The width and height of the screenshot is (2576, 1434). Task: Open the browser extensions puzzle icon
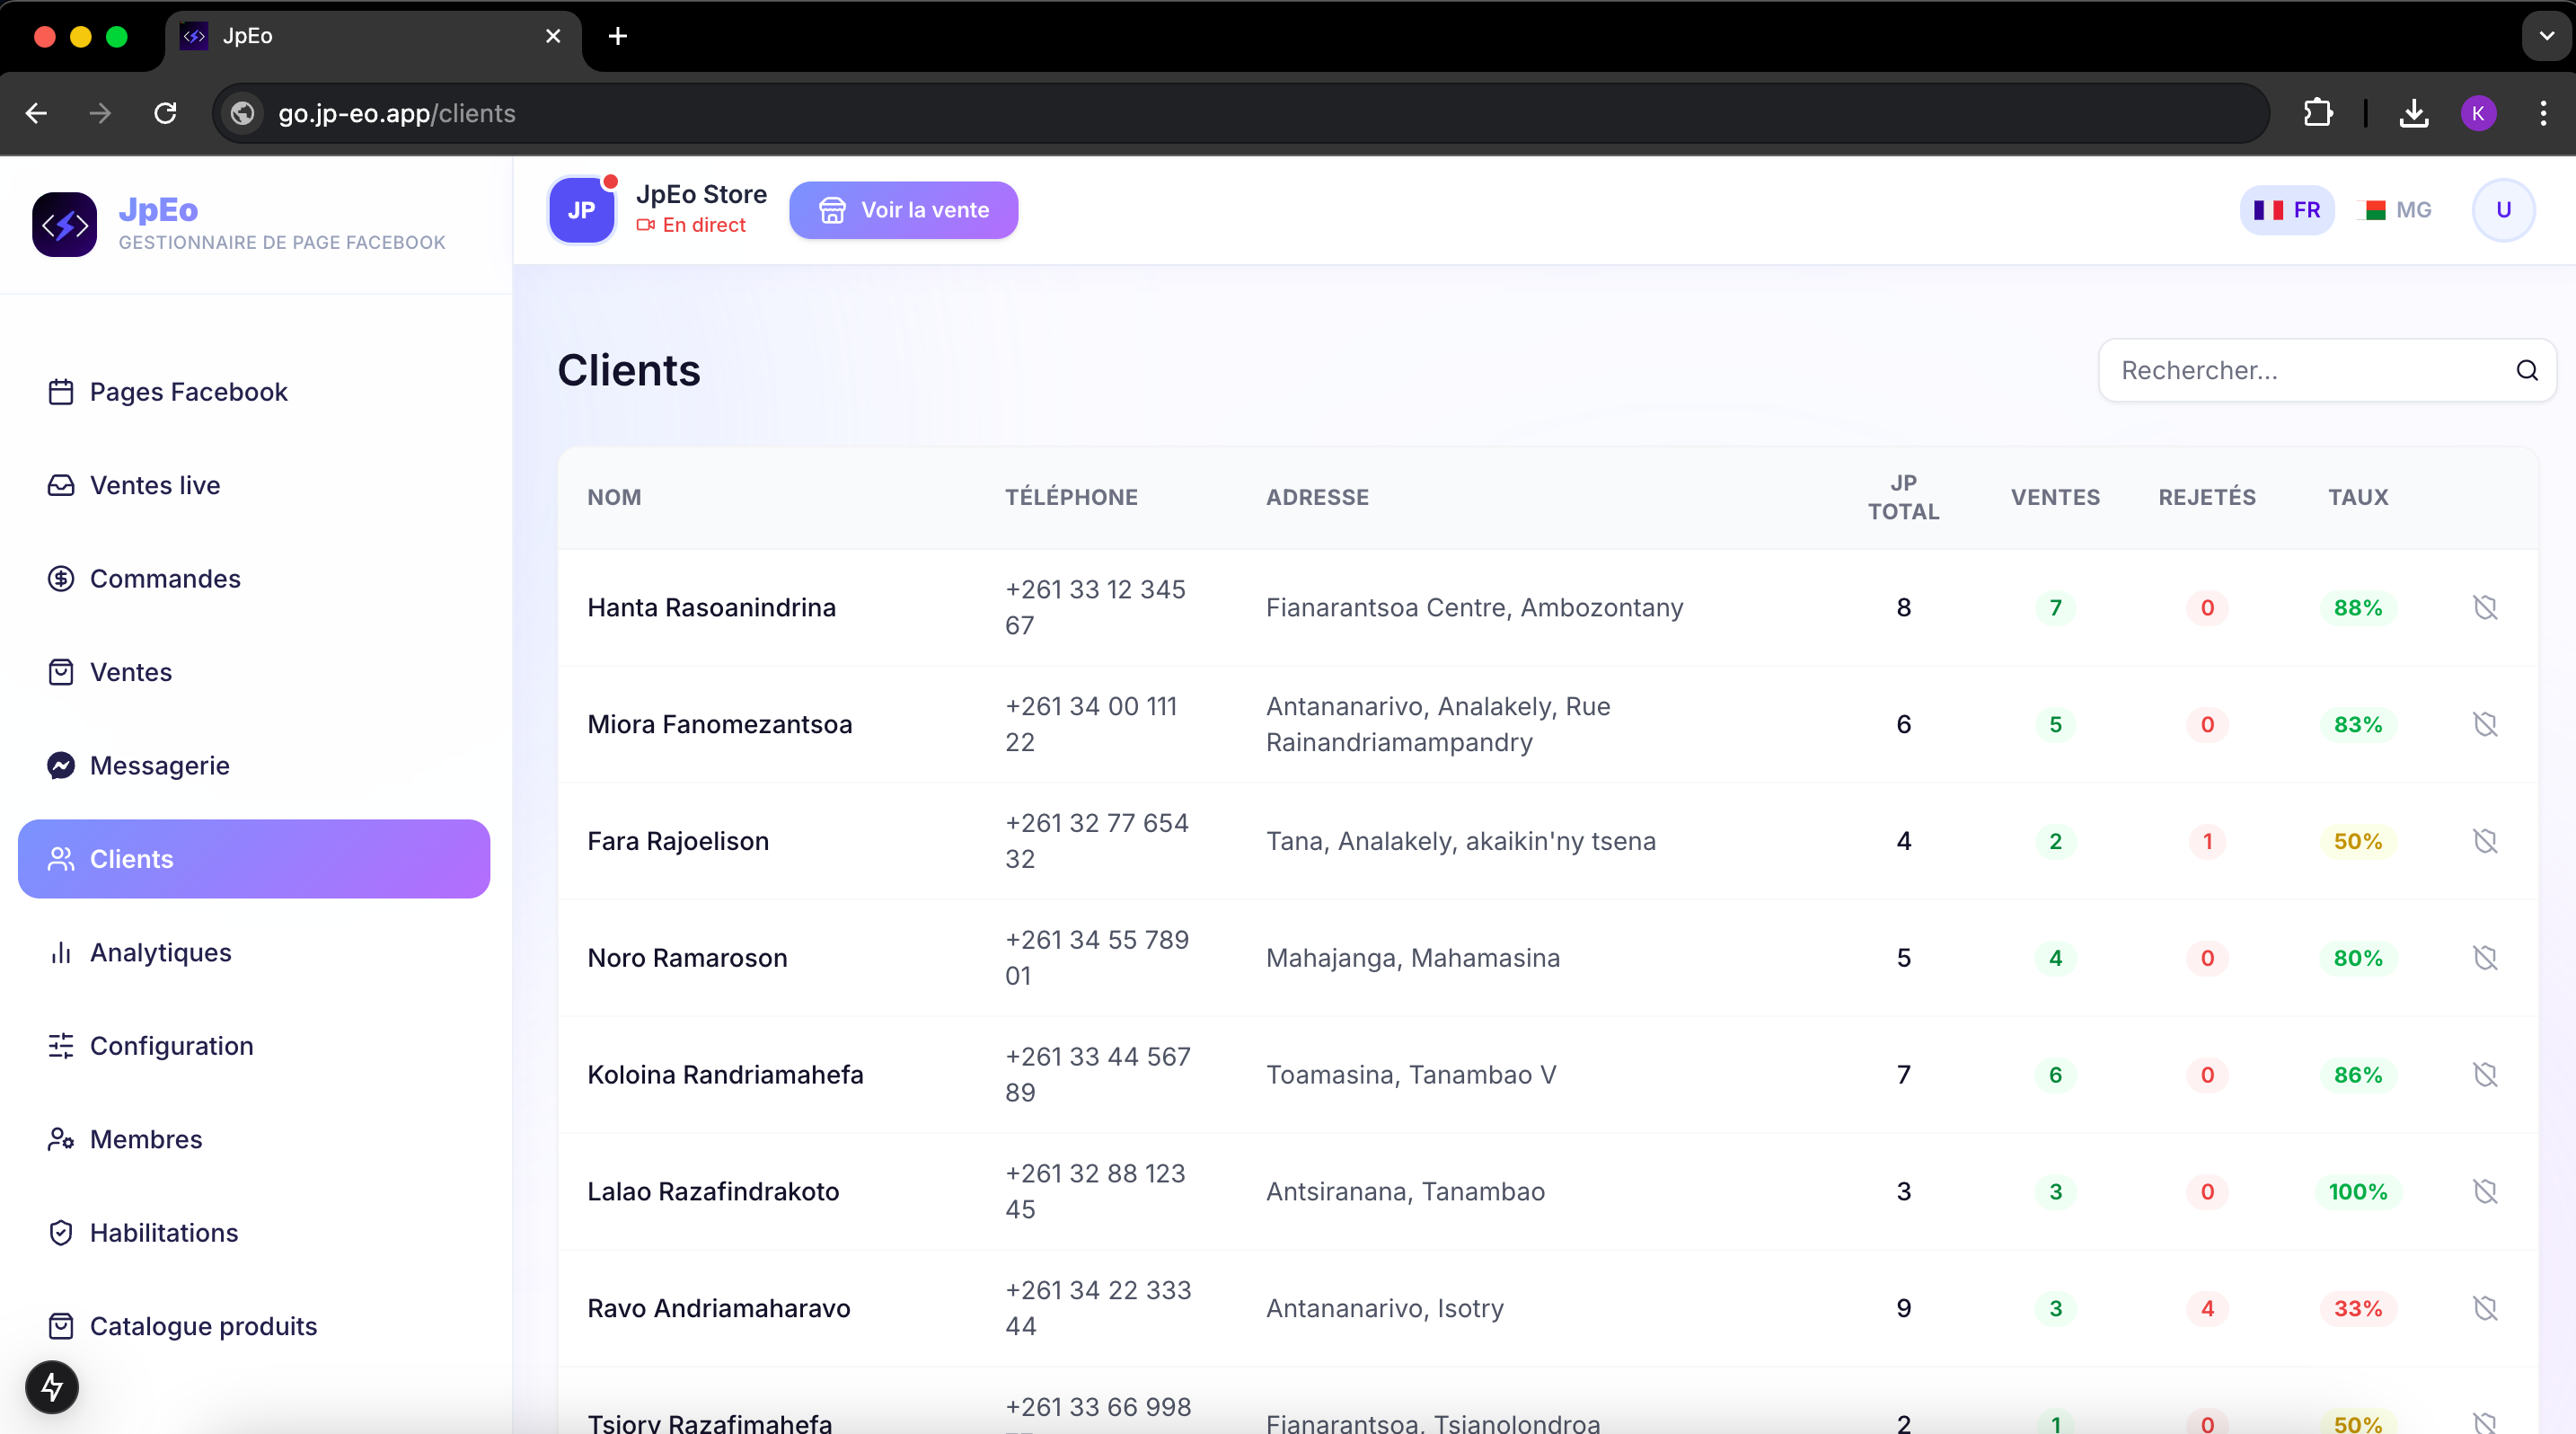click(x=2317, y=113)
